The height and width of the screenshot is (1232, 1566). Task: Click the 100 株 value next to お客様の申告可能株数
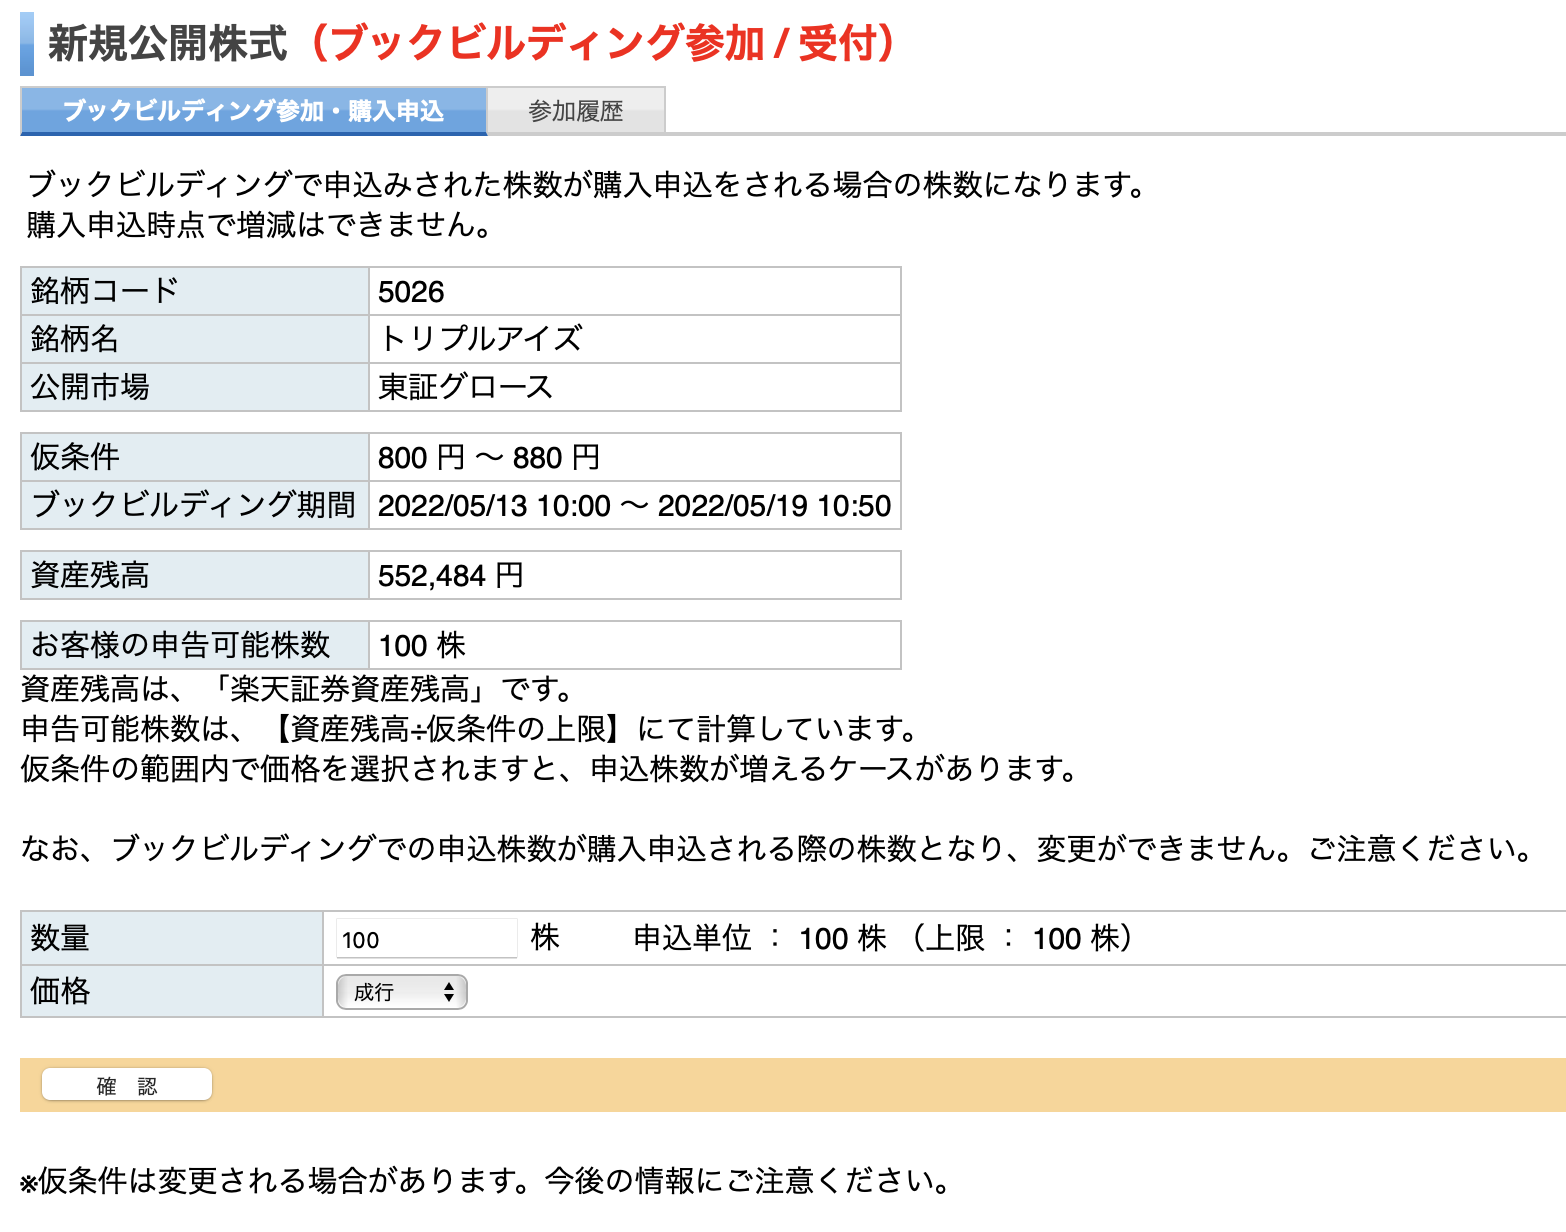(x=422, y=645)
